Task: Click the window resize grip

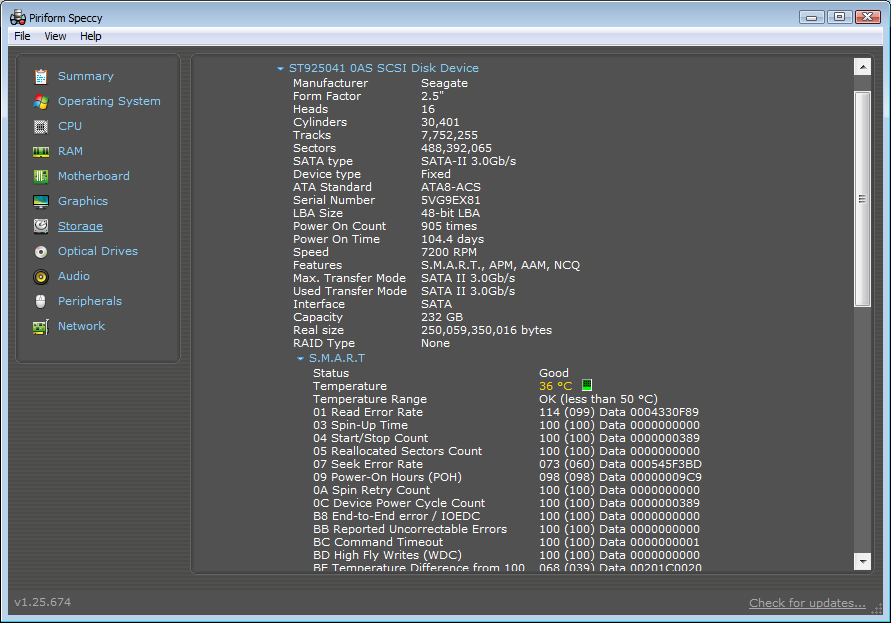Action: pos(877,609)
